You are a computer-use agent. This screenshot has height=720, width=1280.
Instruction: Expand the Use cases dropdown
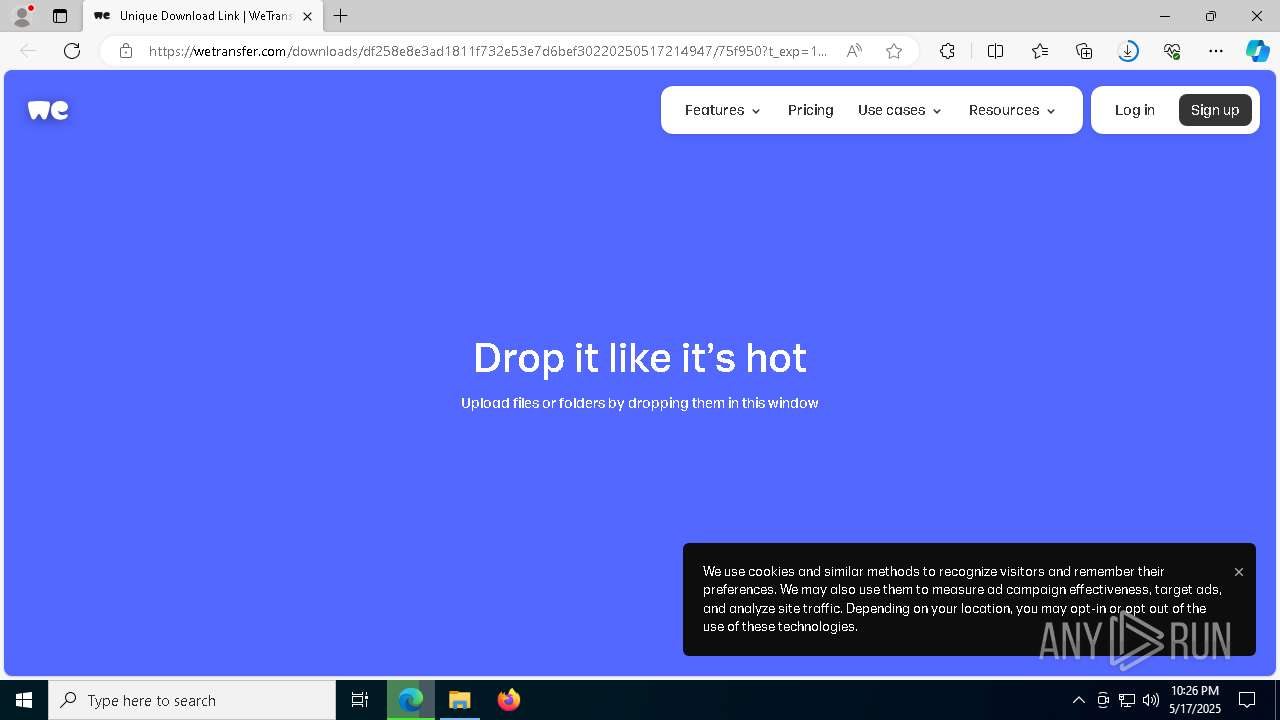pyautogui.click(x=900, y=110)
